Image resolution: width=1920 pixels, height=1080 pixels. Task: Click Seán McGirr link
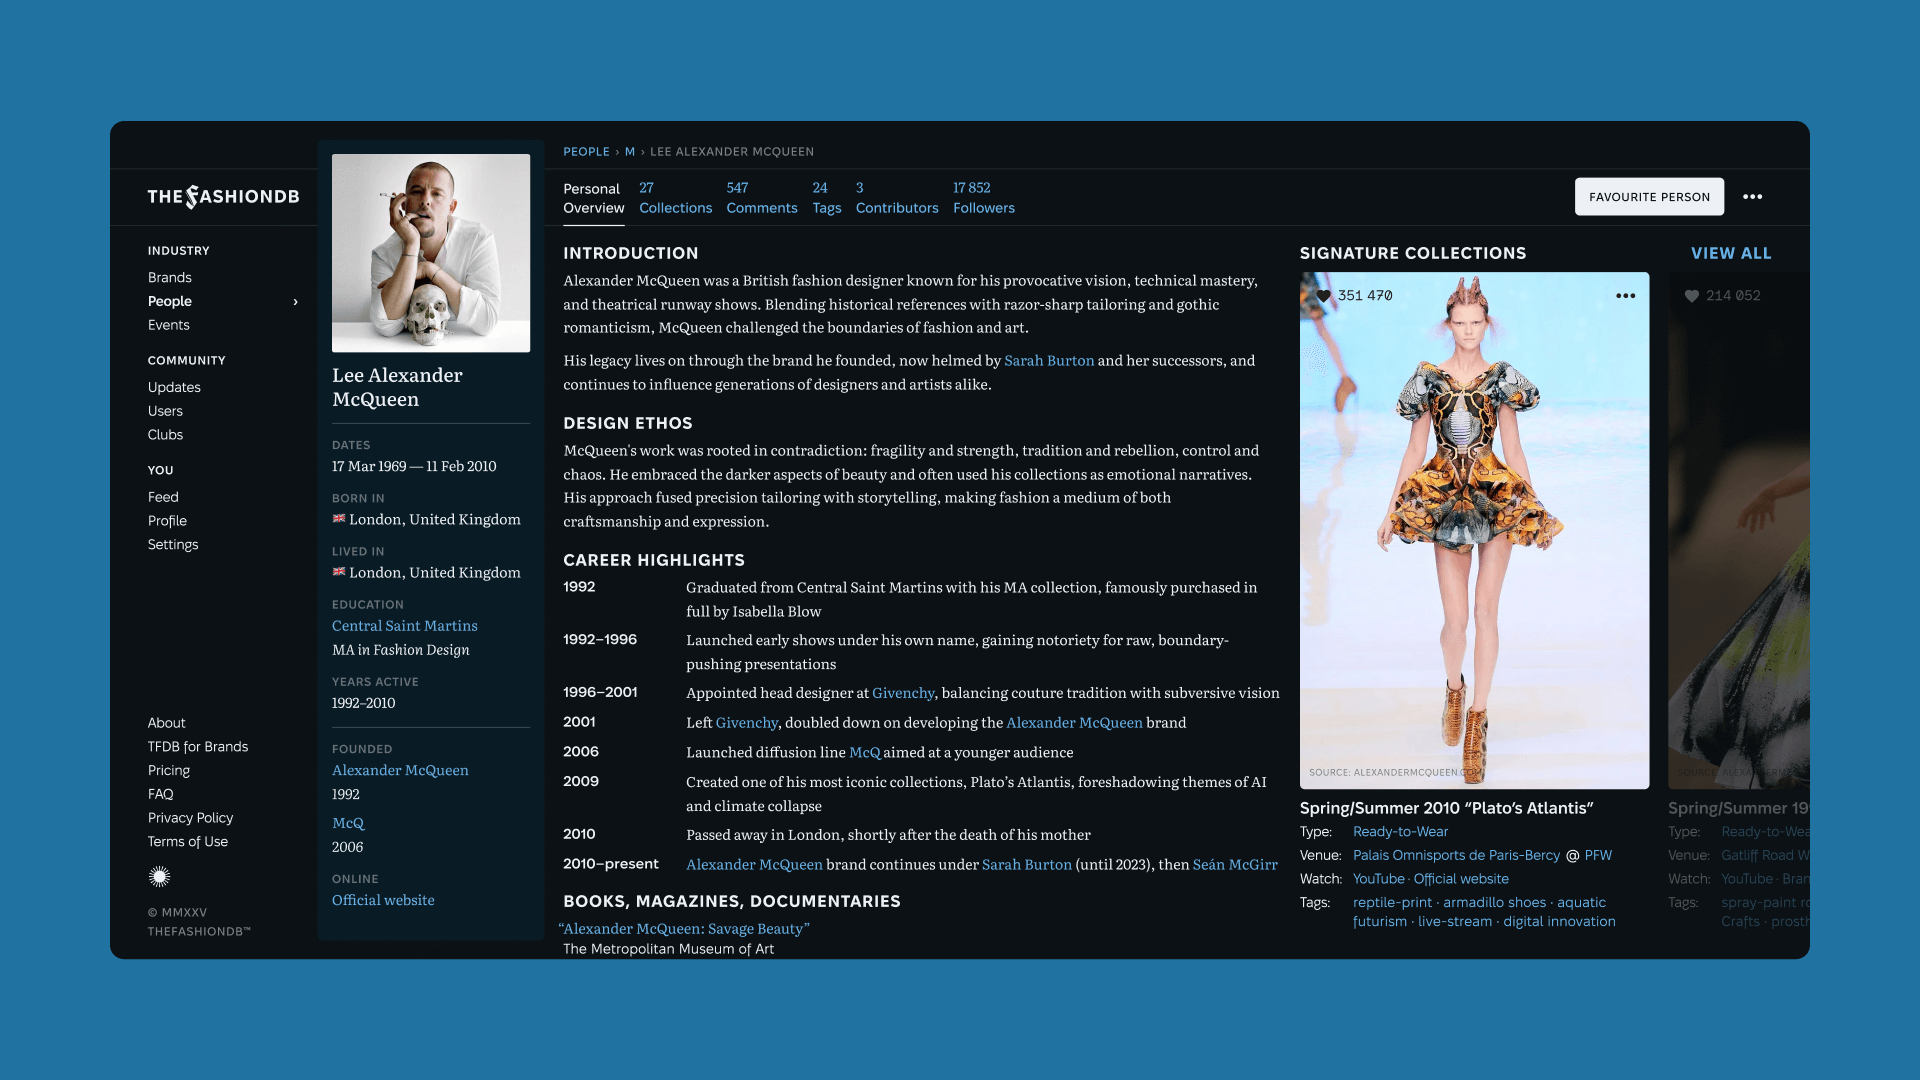pyautogui.click(x=1235, y=865)
